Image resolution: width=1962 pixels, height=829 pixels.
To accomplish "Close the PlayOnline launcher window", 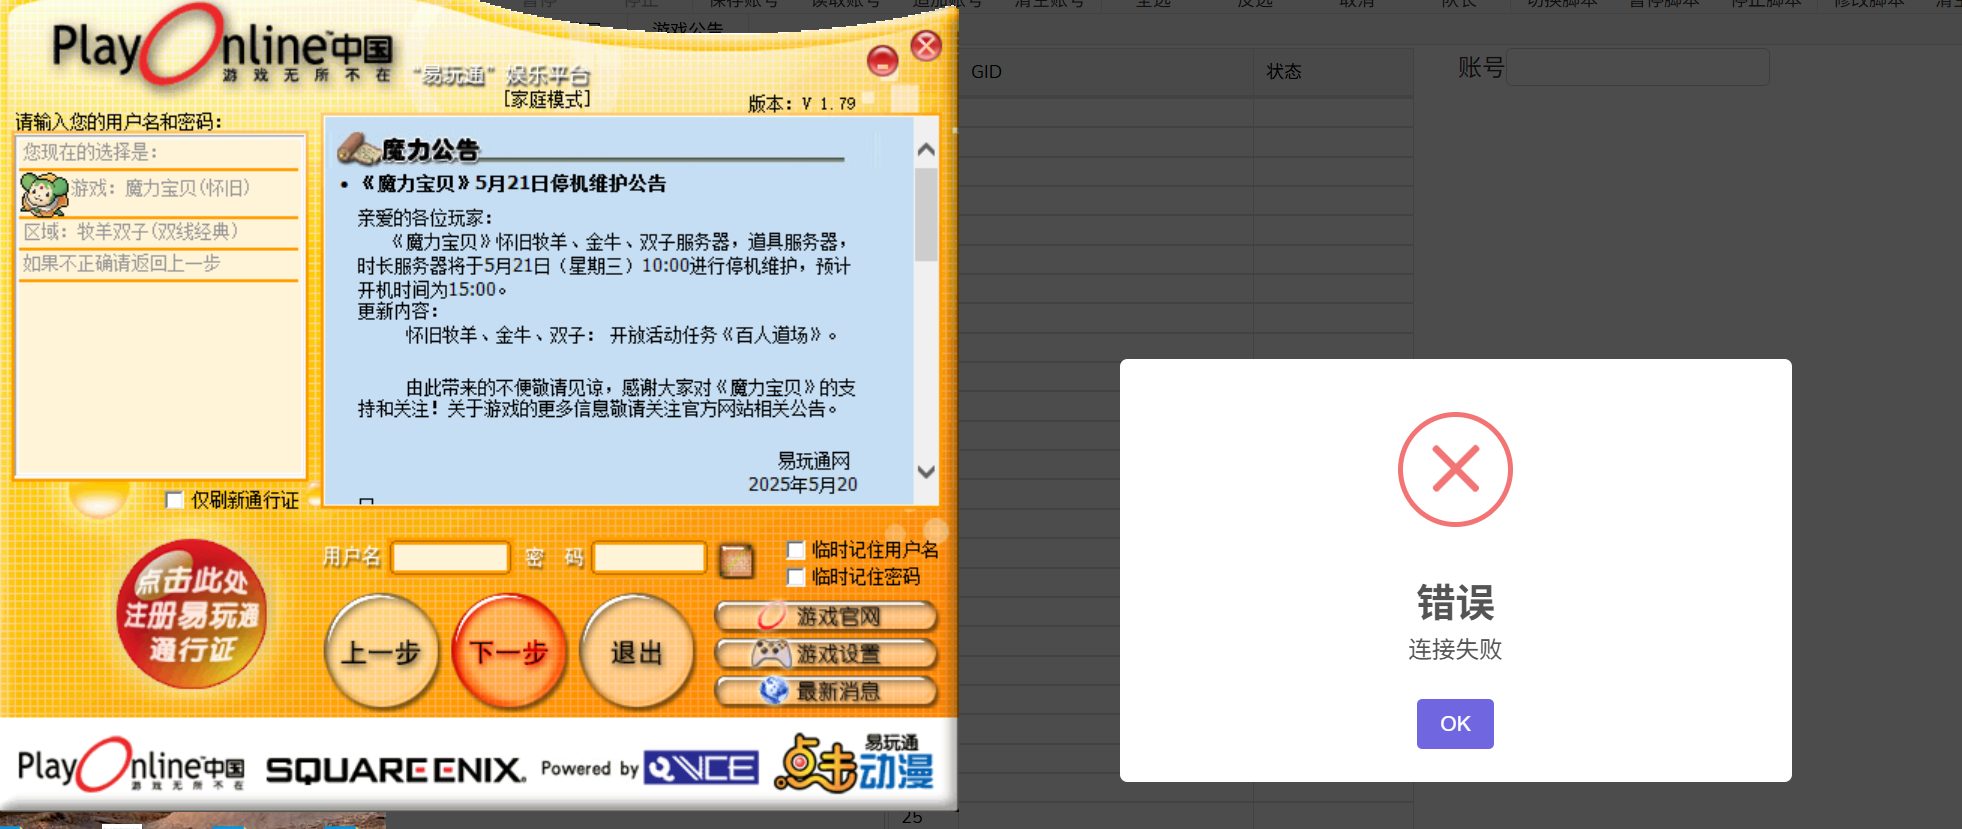I will [927, 45].
